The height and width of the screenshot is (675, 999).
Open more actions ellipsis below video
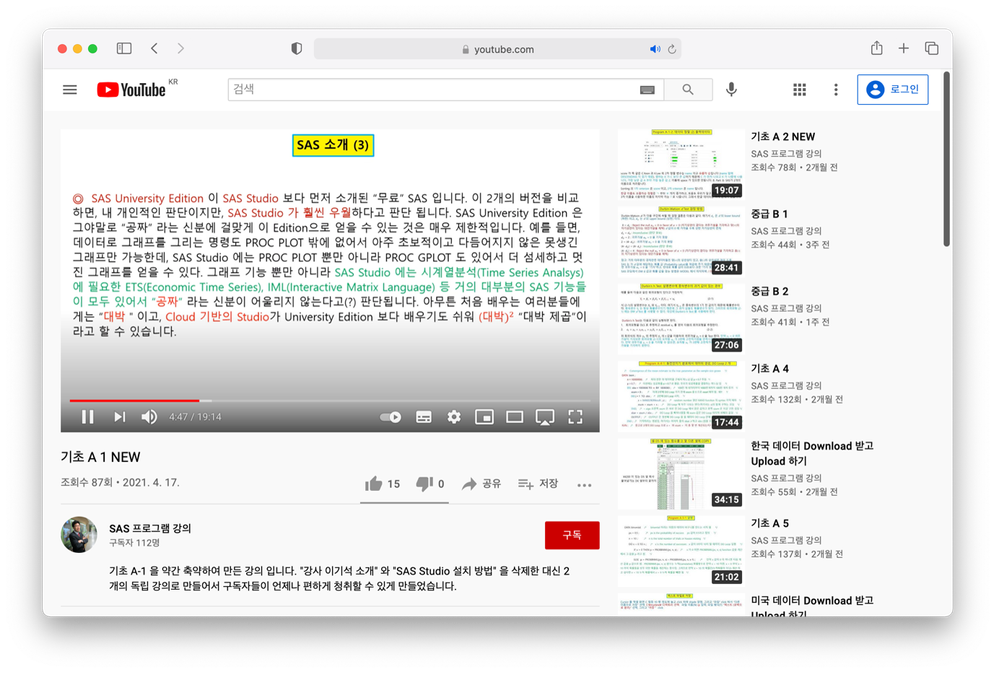coord(584,485)
